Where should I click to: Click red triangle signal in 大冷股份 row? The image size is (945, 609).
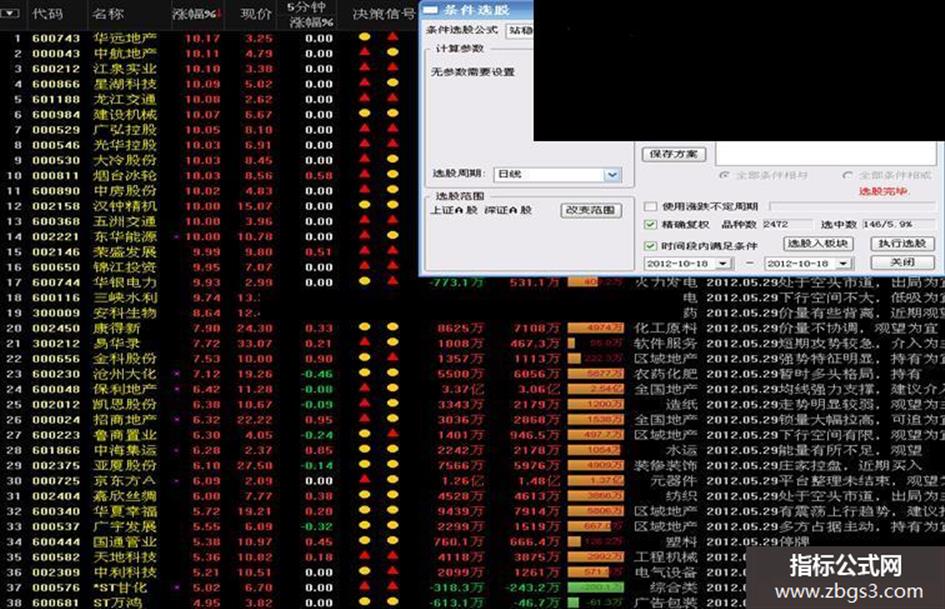pos(365,159)
